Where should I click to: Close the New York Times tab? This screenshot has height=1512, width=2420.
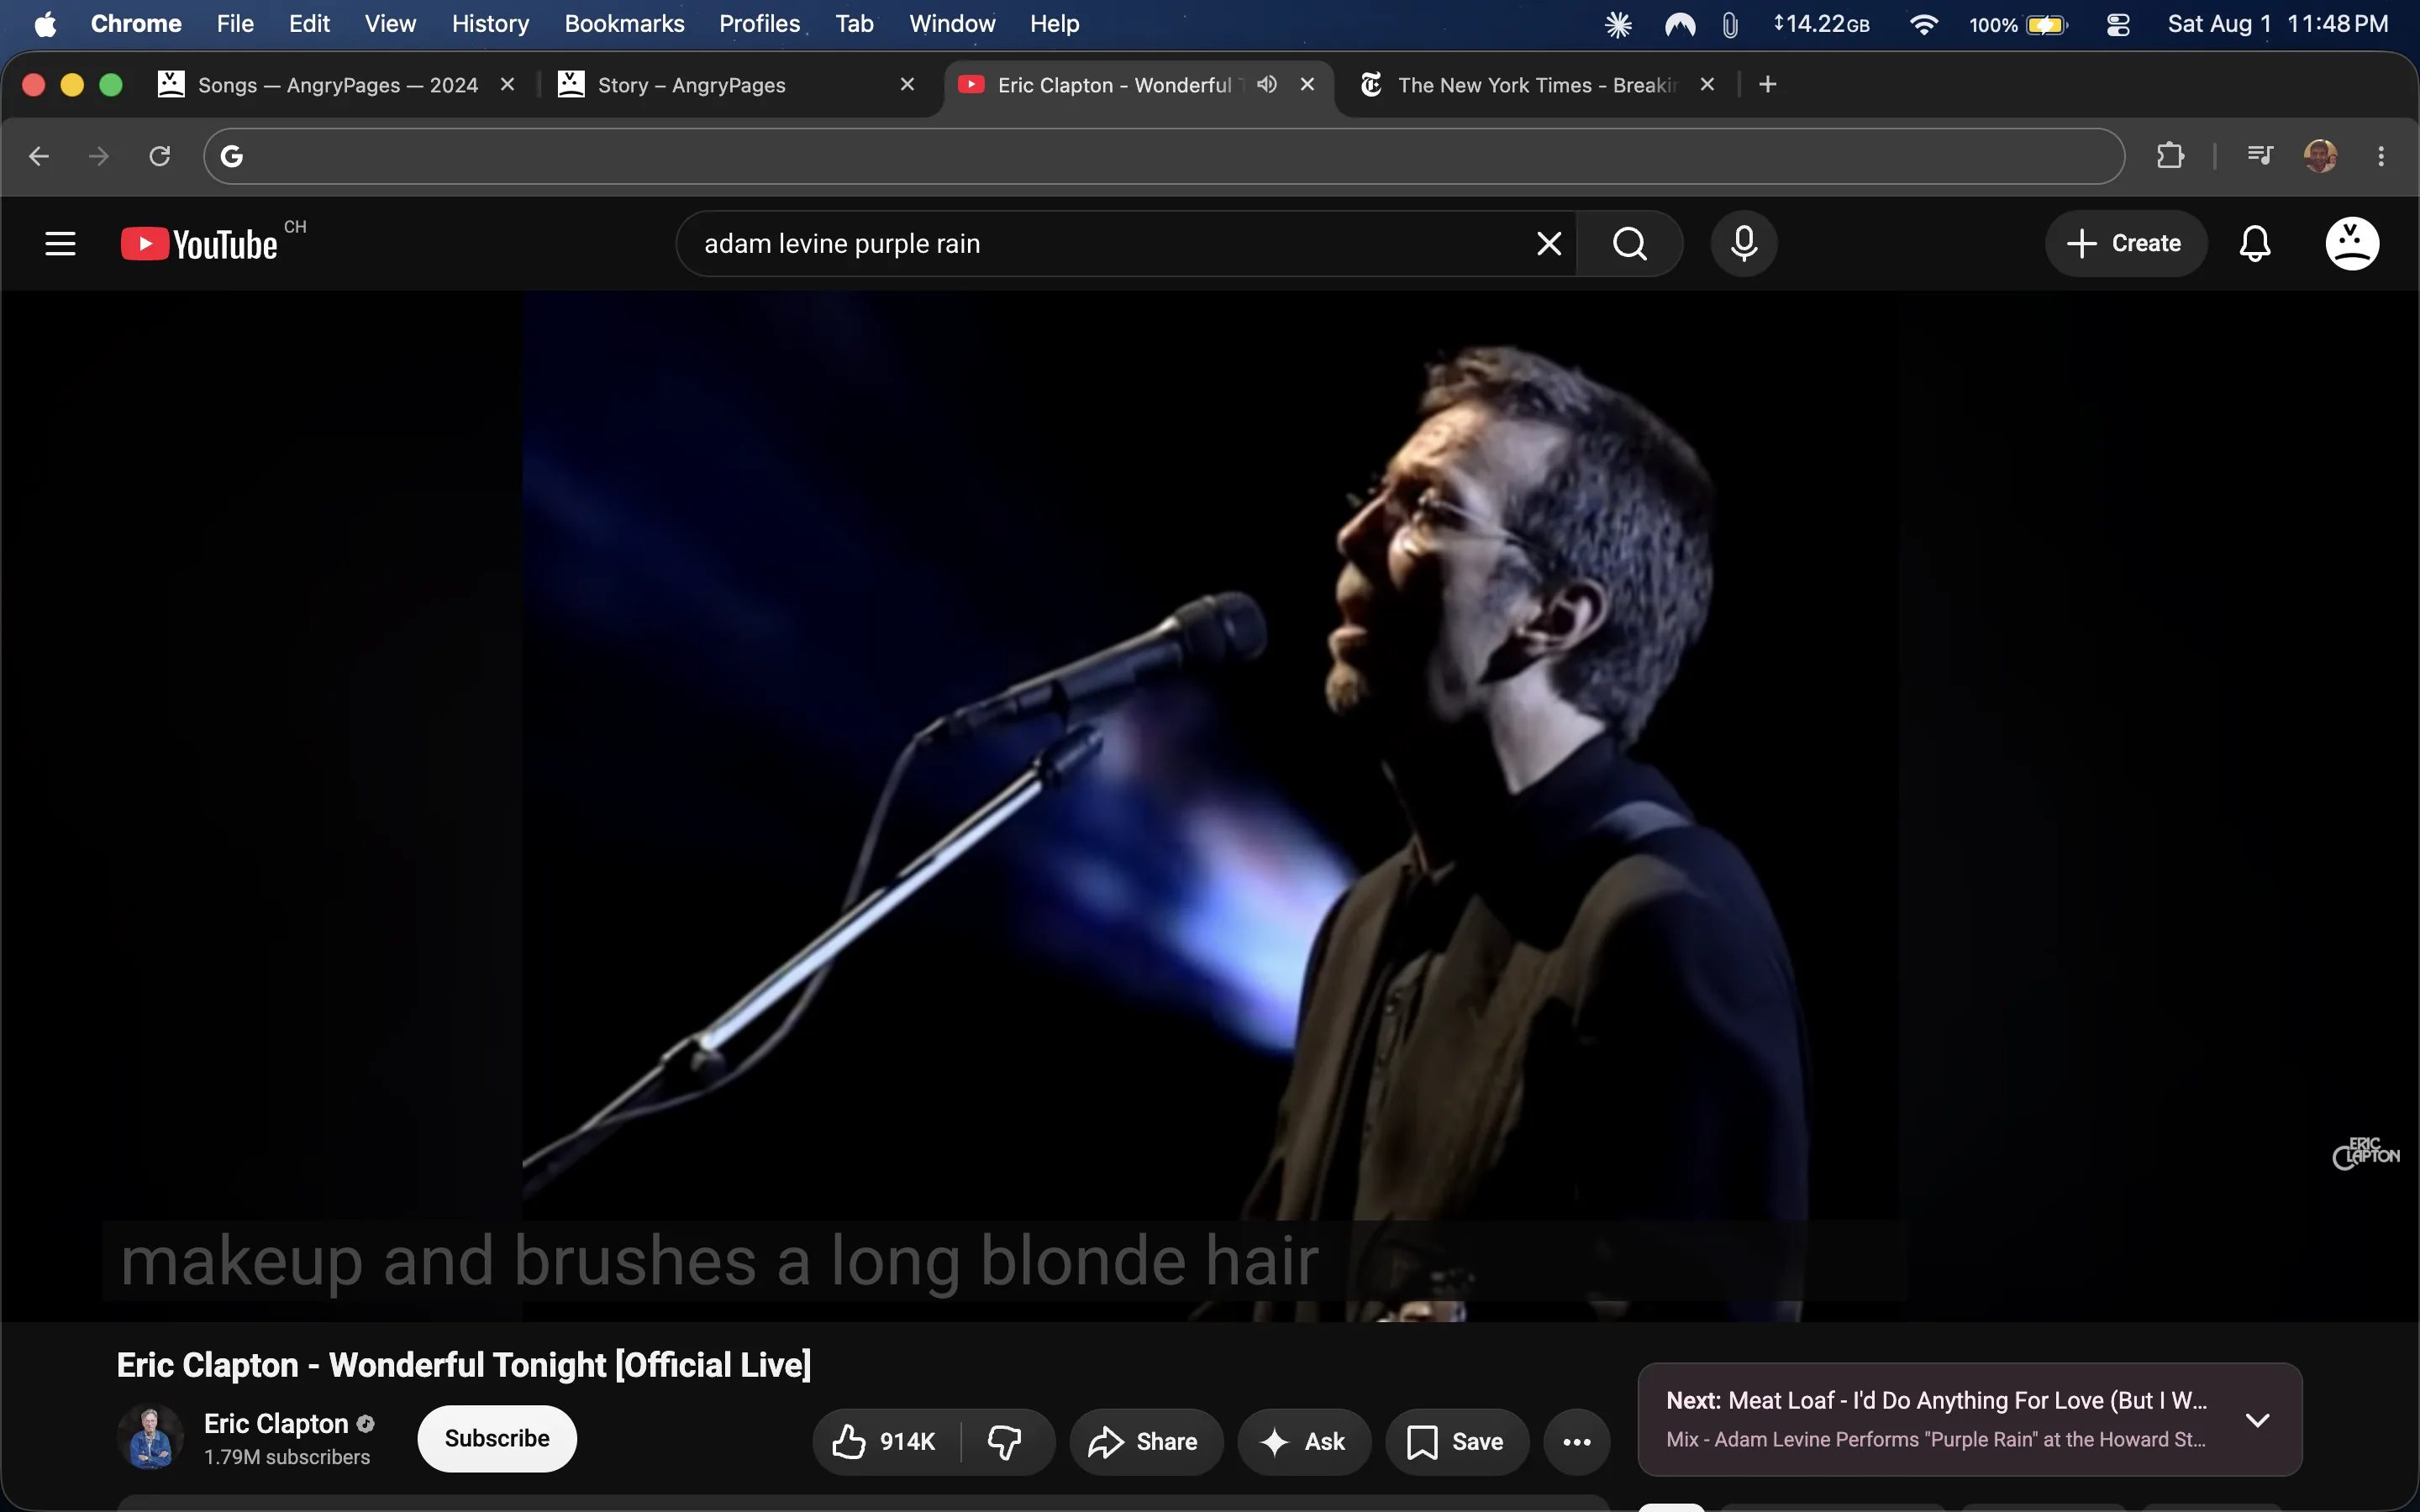point(1708,85)
